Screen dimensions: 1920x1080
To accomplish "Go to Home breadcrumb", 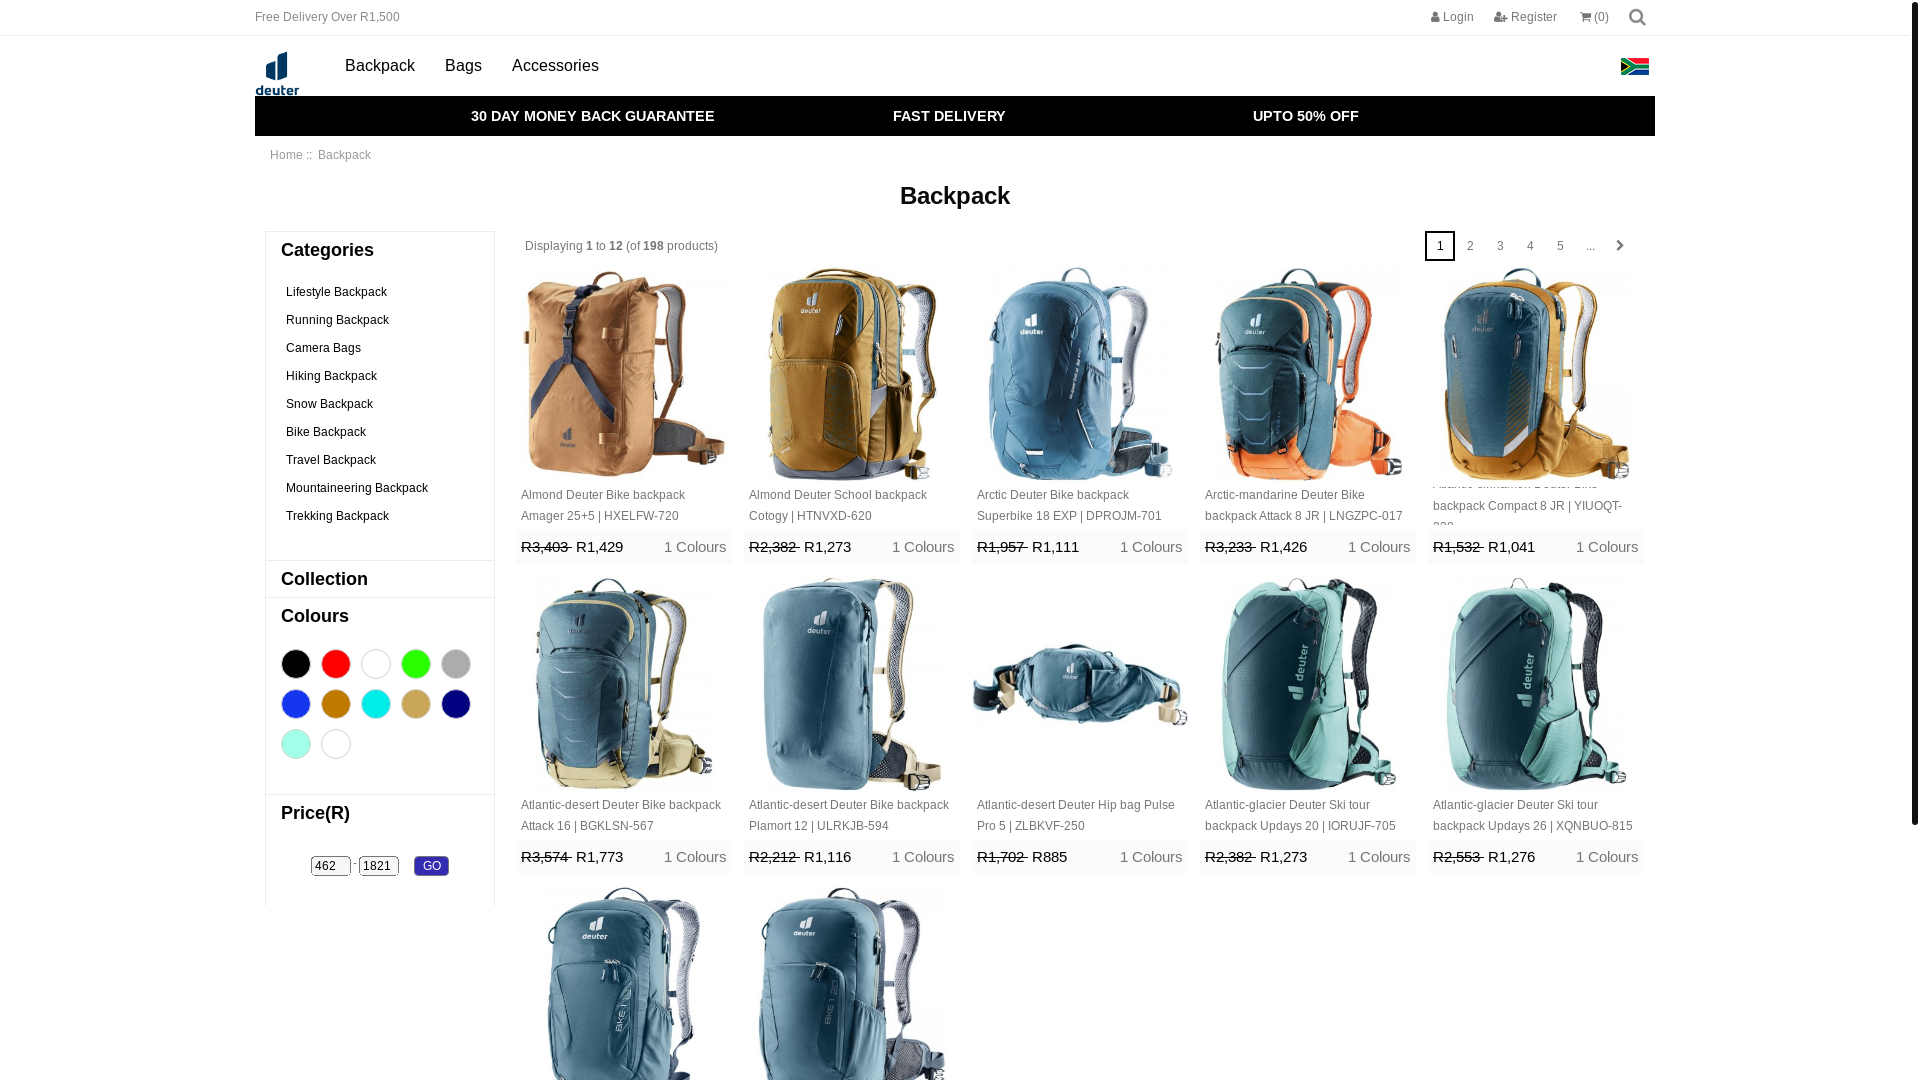I will click(x=286, y=155).
